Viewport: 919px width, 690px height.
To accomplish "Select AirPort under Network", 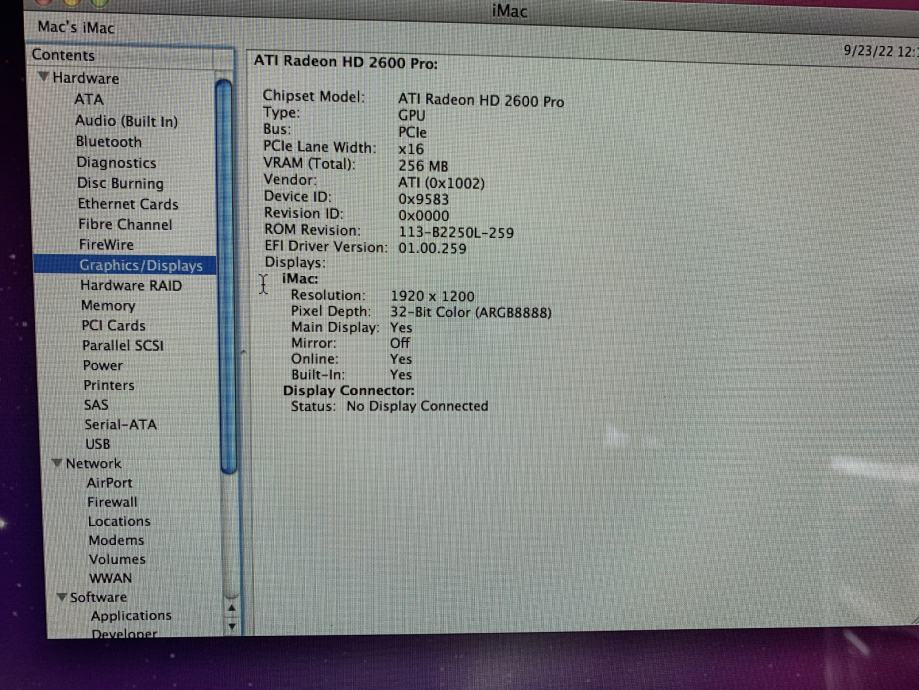I will (109, 482).
